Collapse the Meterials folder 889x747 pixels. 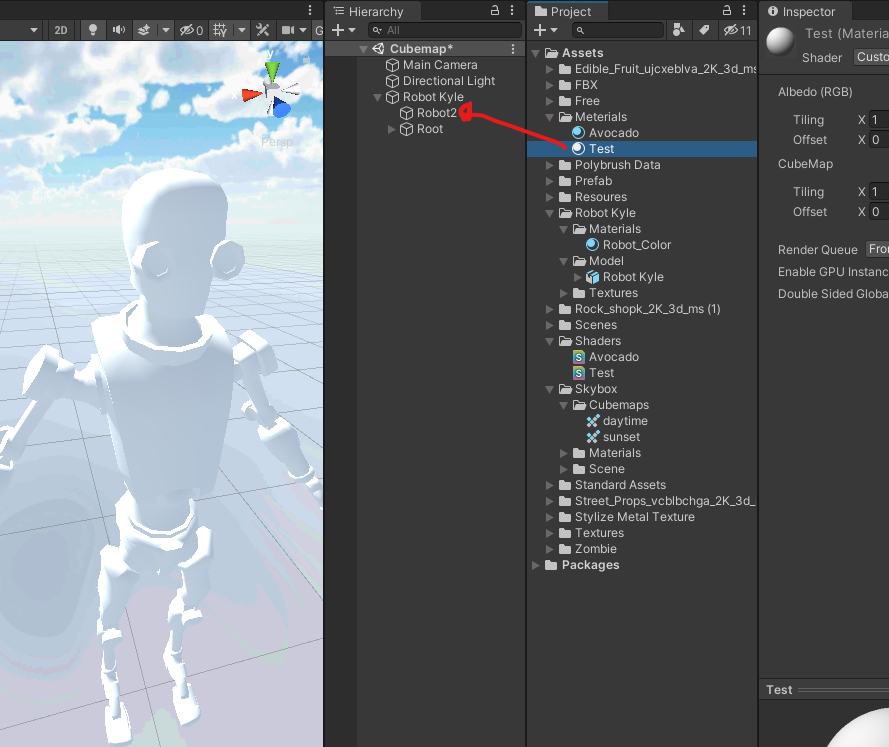click(549, 117)
